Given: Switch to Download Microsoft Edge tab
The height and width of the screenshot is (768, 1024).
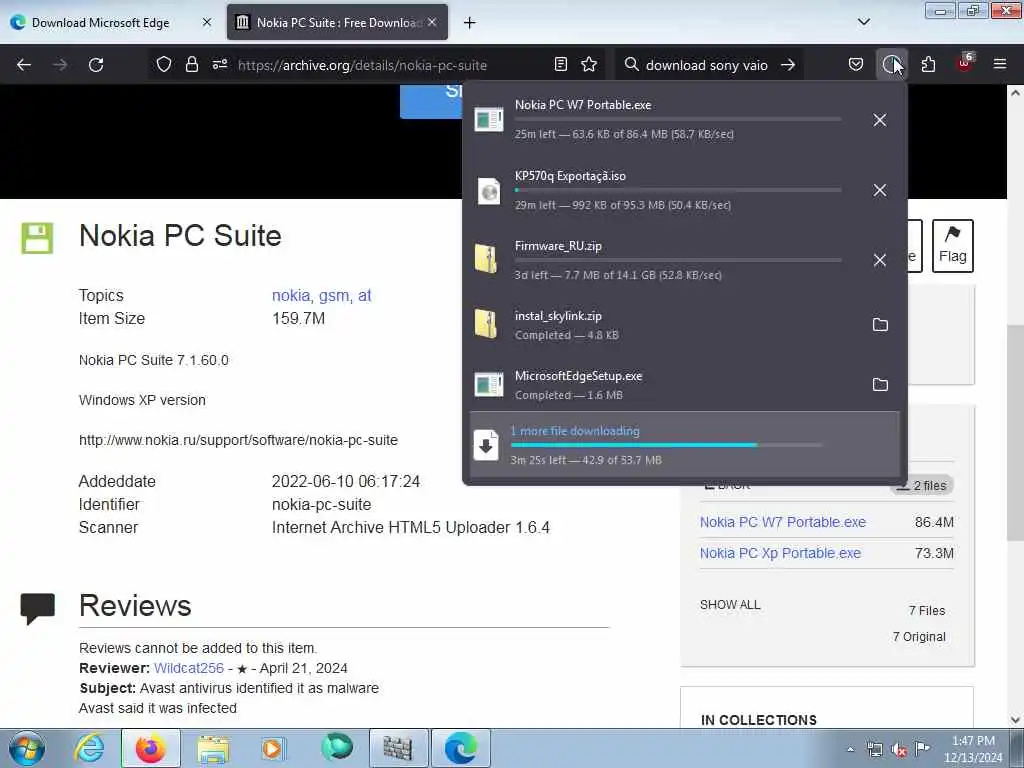Looking at the screenshot, I should coord(101,23).
